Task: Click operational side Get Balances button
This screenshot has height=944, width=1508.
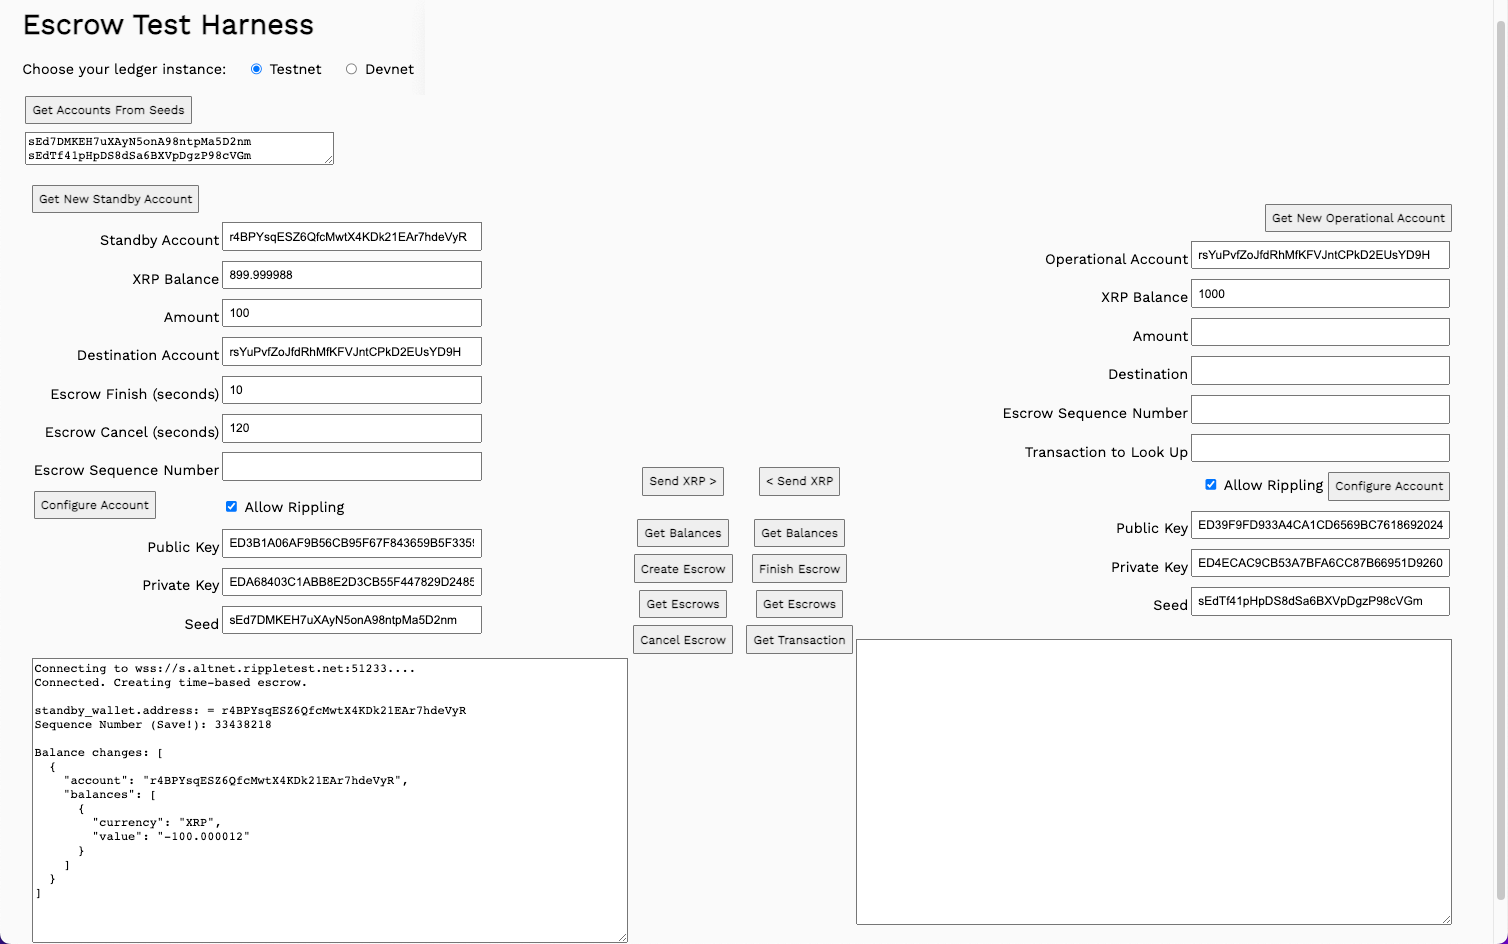Action: (x=799, y=533)
